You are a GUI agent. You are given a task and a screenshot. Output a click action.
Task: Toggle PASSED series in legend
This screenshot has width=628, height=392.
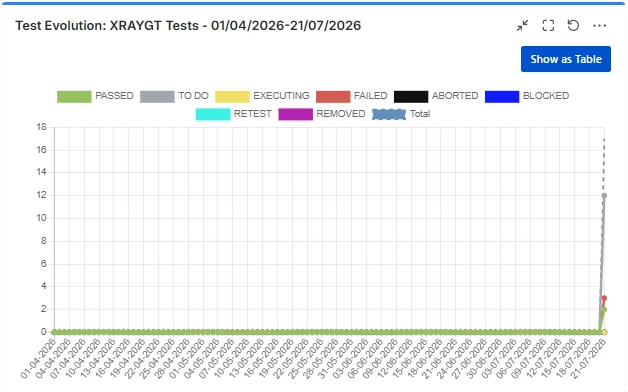[95, 96]
